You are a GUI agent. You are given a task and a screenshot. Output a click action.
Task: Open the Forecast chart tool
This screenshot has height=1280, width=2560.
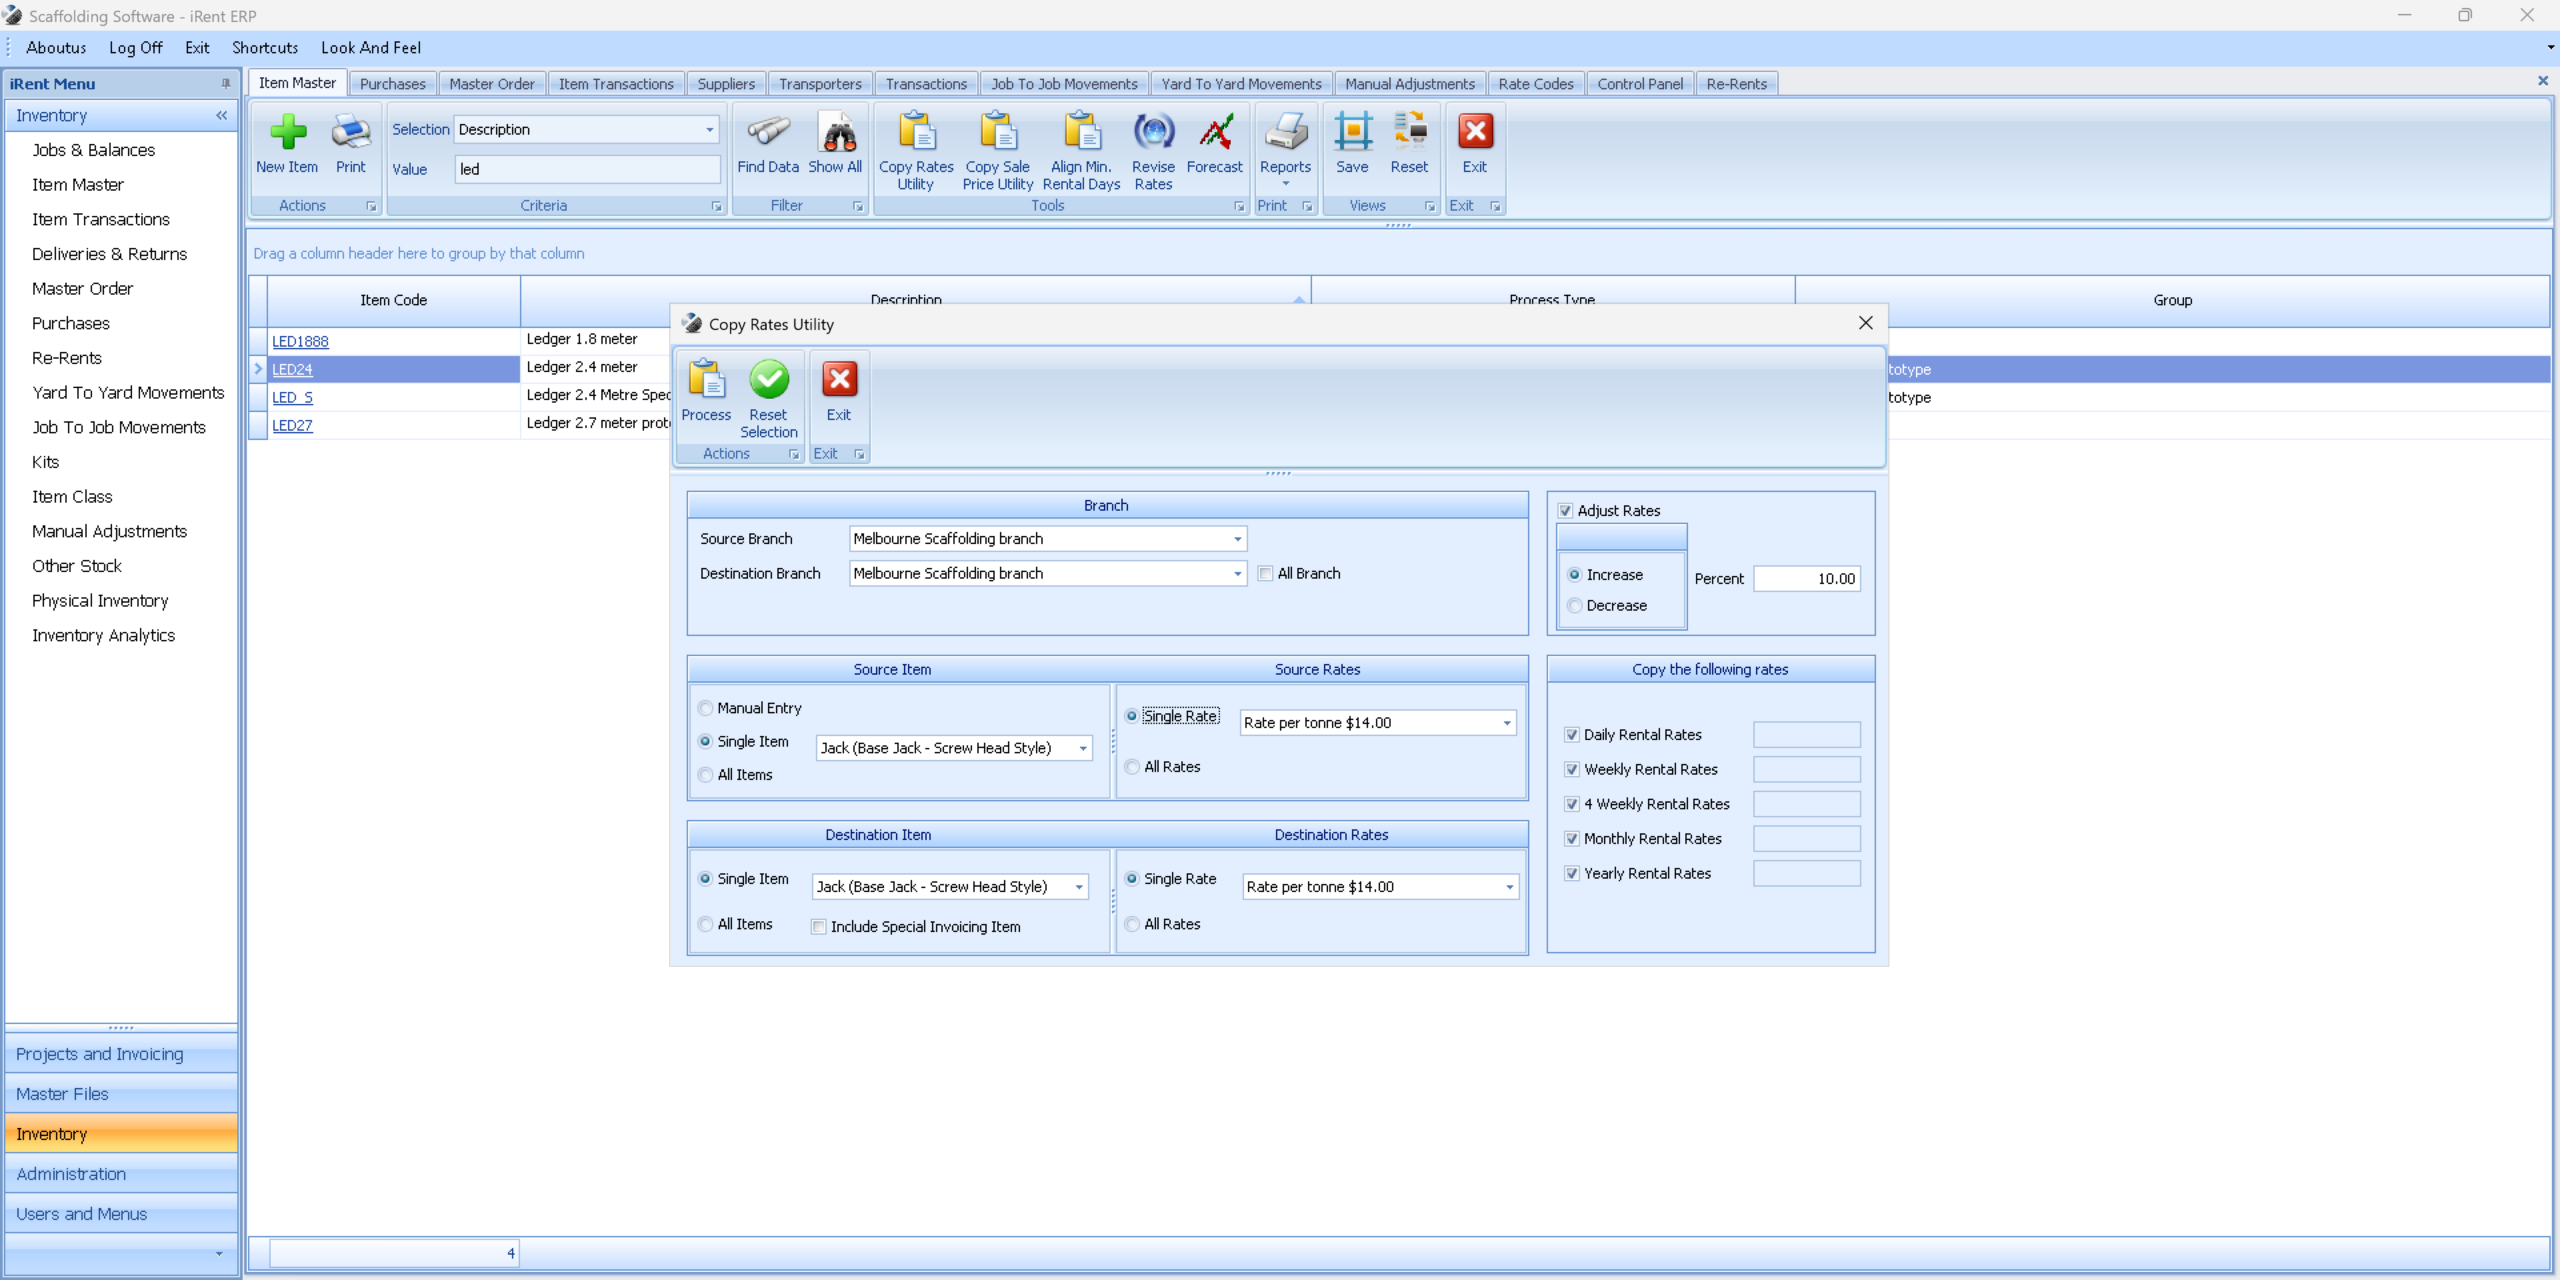tap(1215, 133)
